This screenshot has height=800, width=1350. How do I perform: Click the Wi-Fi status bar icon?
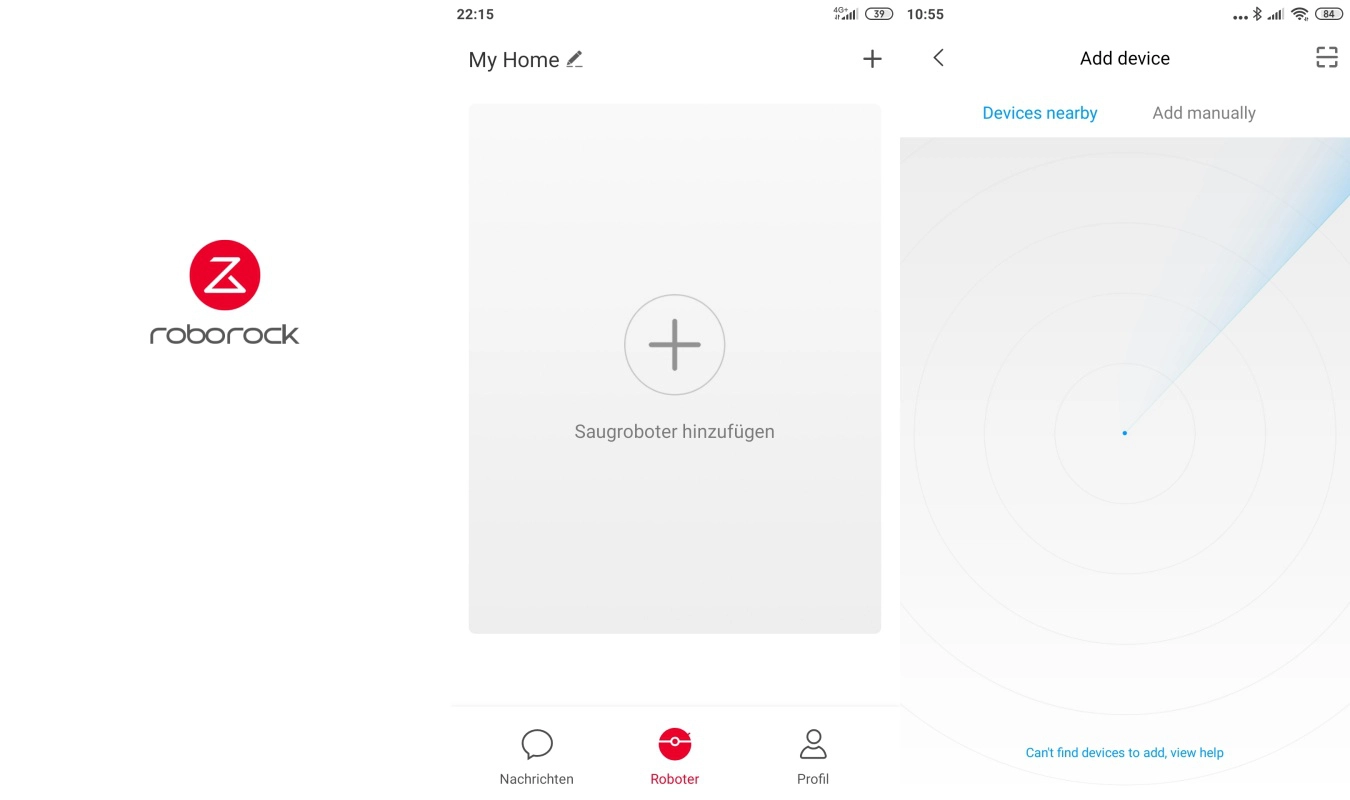(1300, 14)
